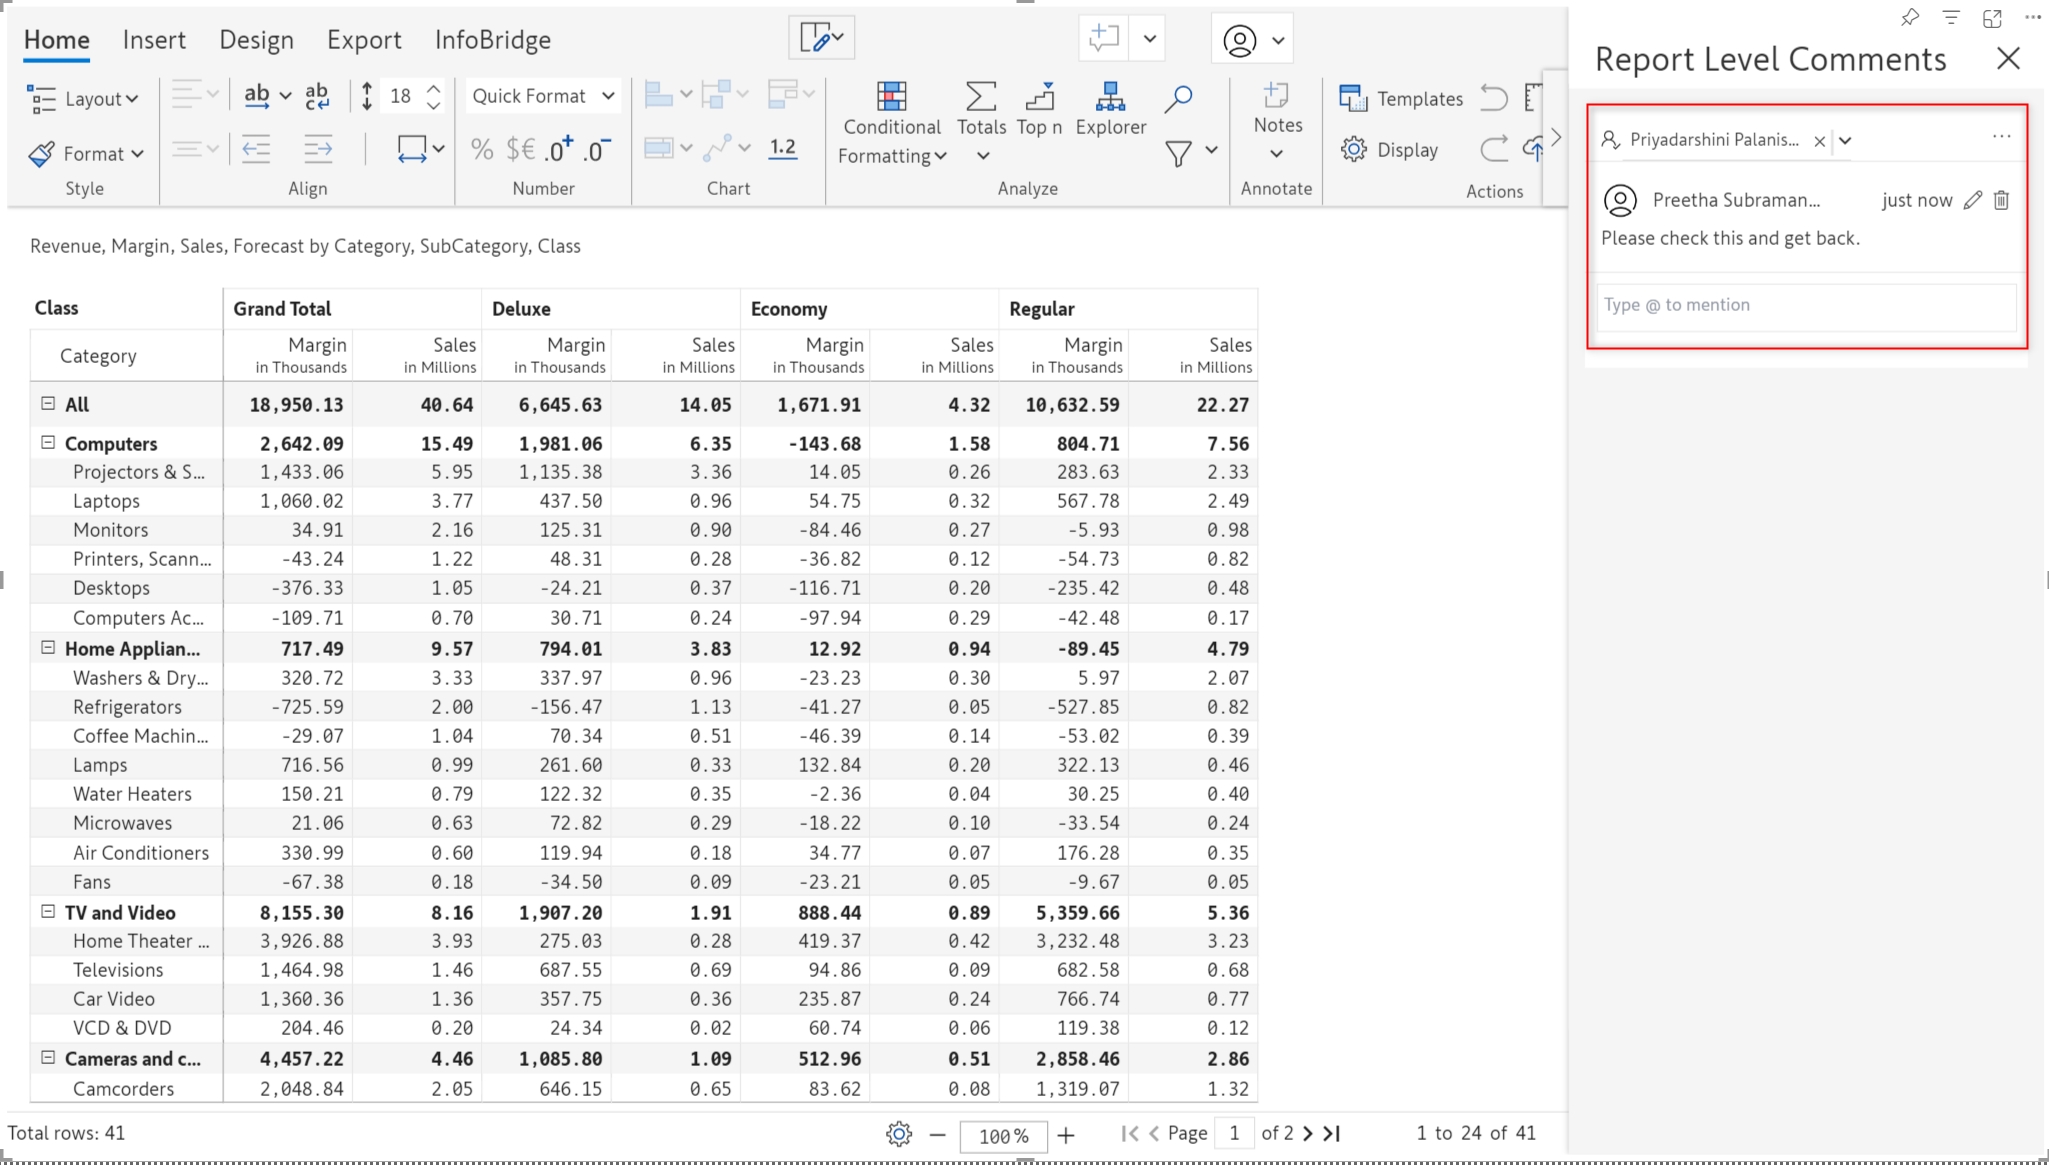Image resolution: width=2049 pixels, height=1165 pixels.
Task: Select the Explorer hierarchy icon
Action: (x=1110, y=97)
